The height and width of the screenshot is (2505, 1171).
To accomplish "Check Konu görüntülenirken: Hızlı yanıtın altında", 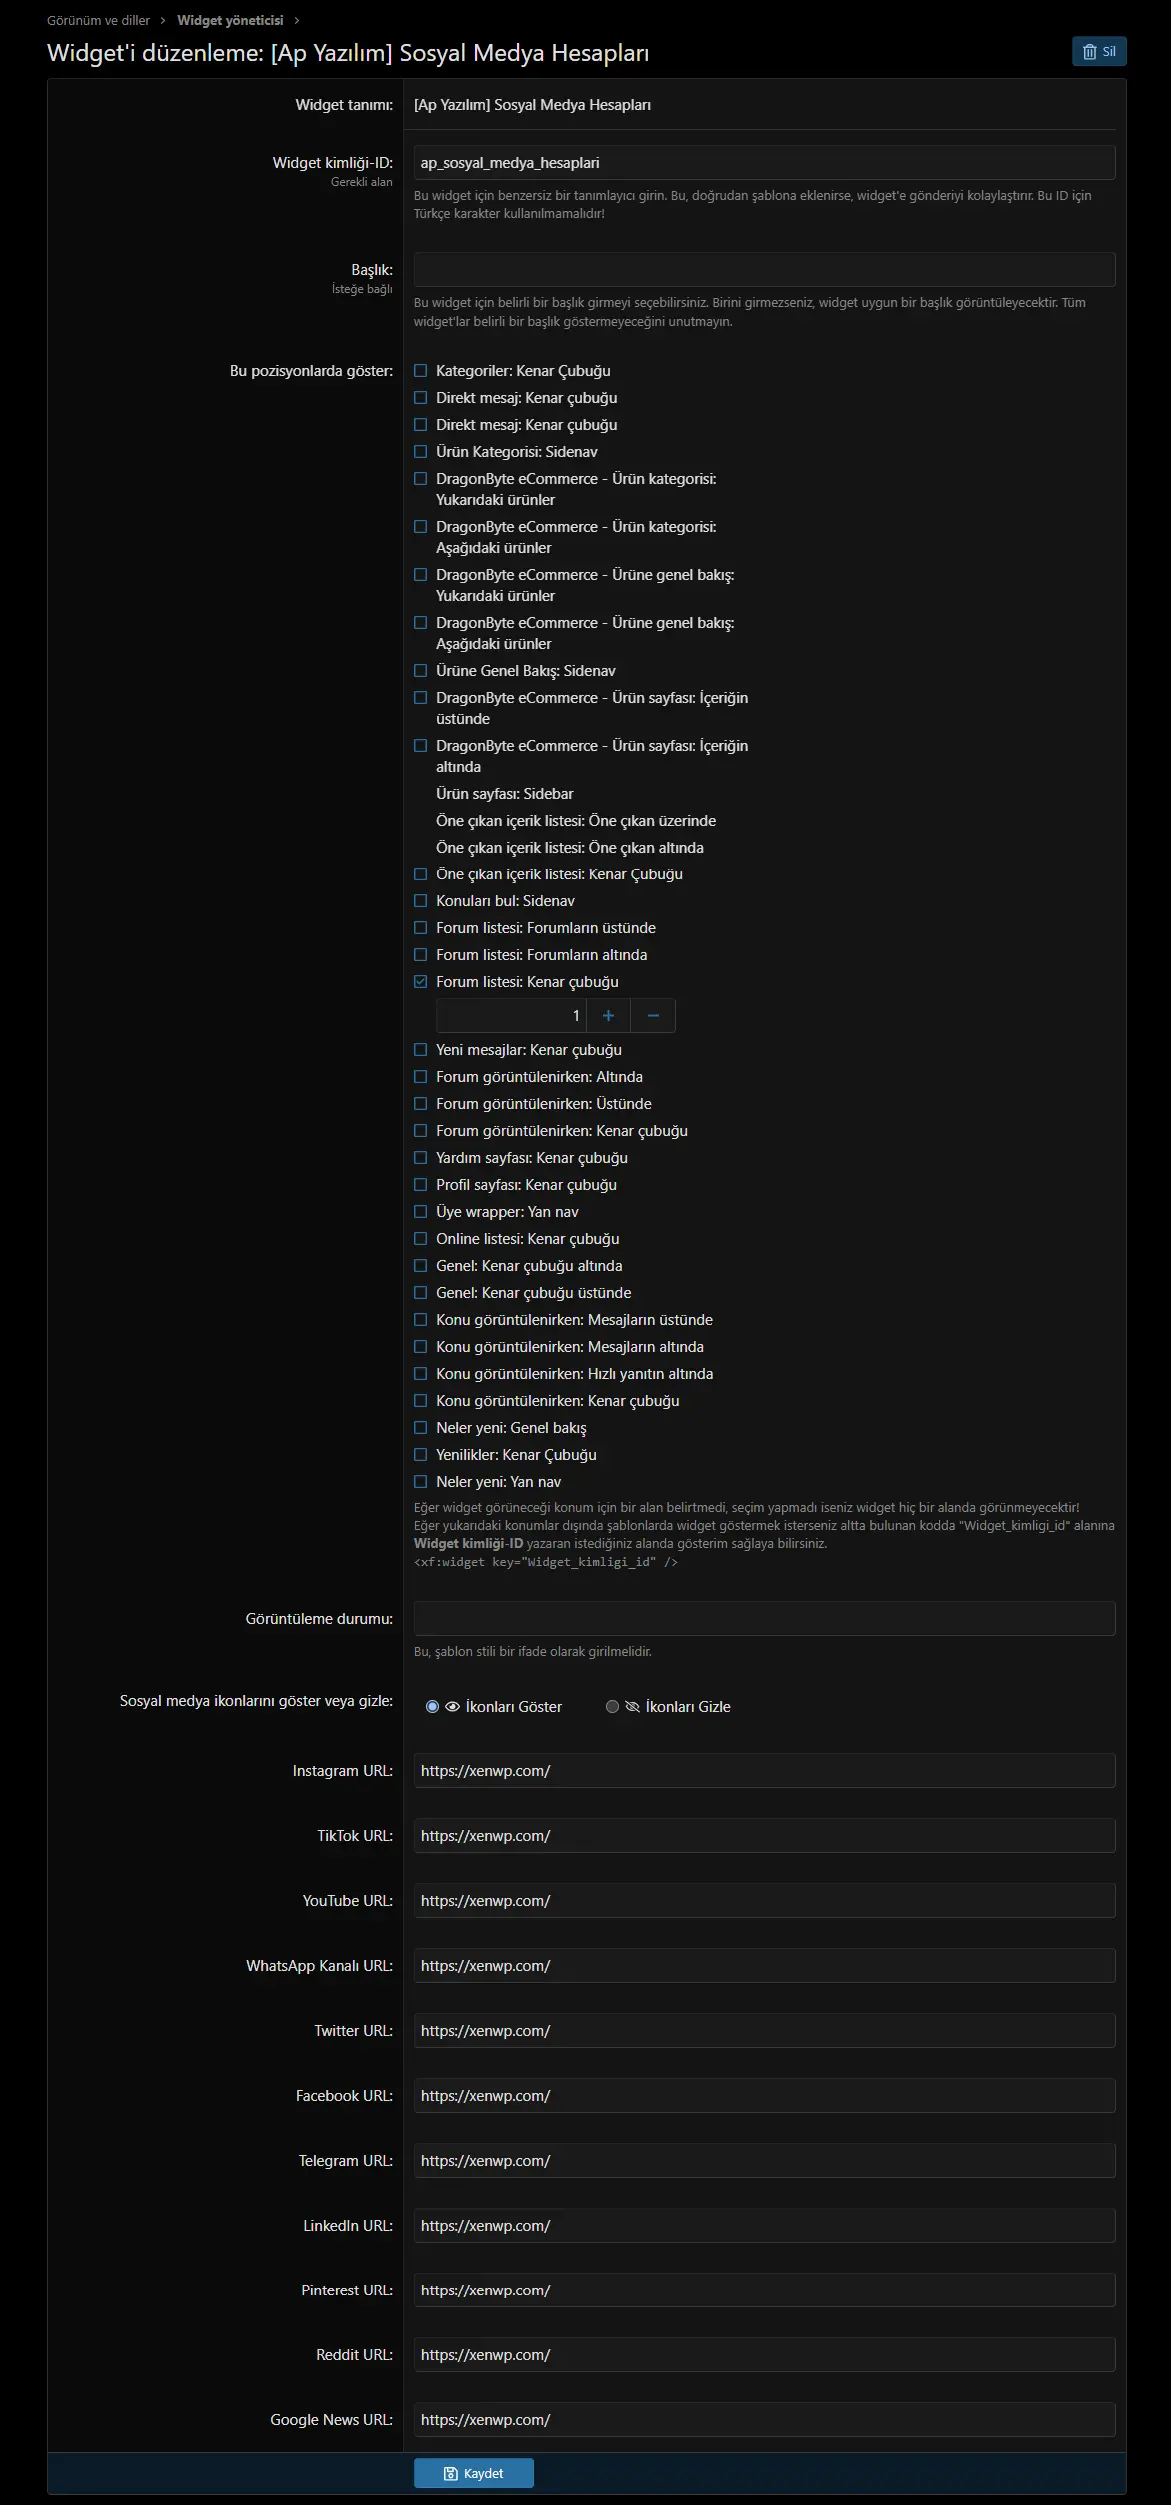I will [x=421, y=1374].
